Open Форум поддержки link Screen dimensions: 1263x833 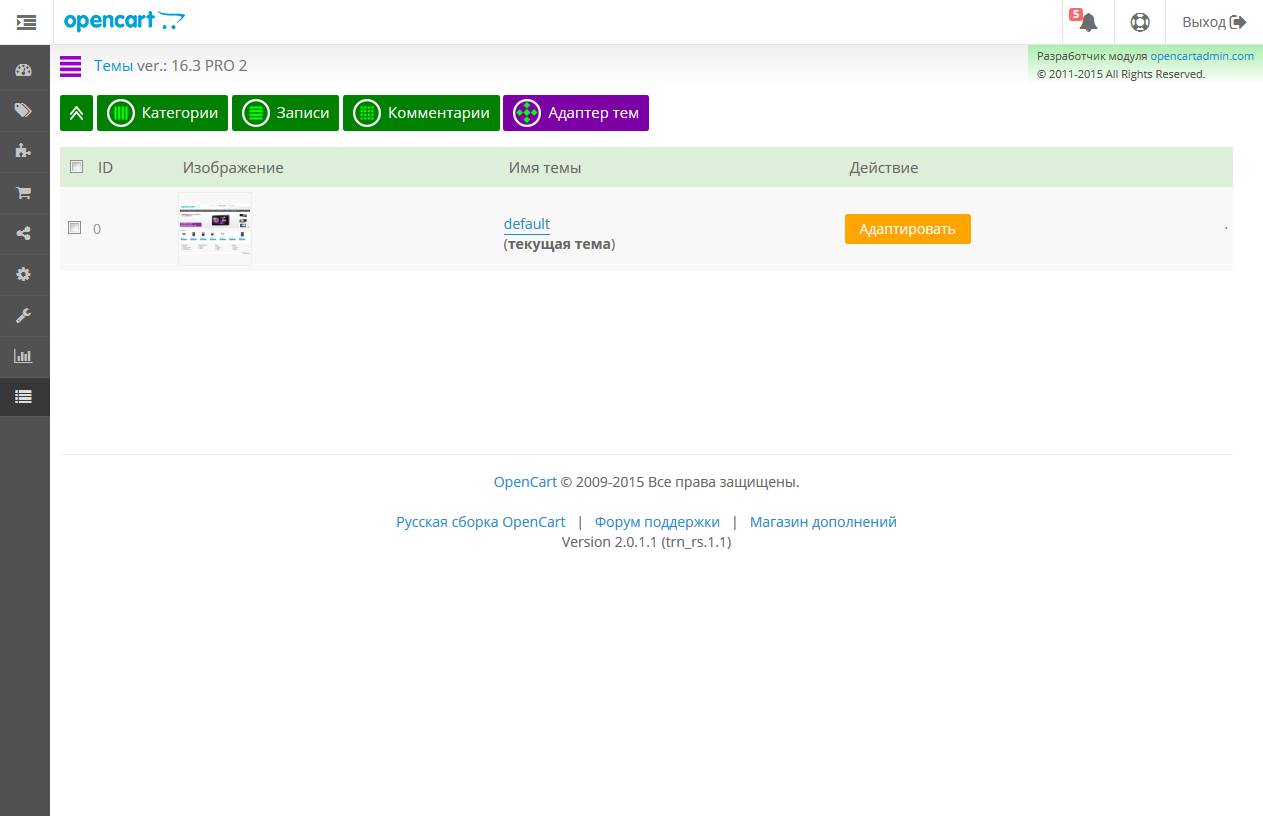(657, 522)
